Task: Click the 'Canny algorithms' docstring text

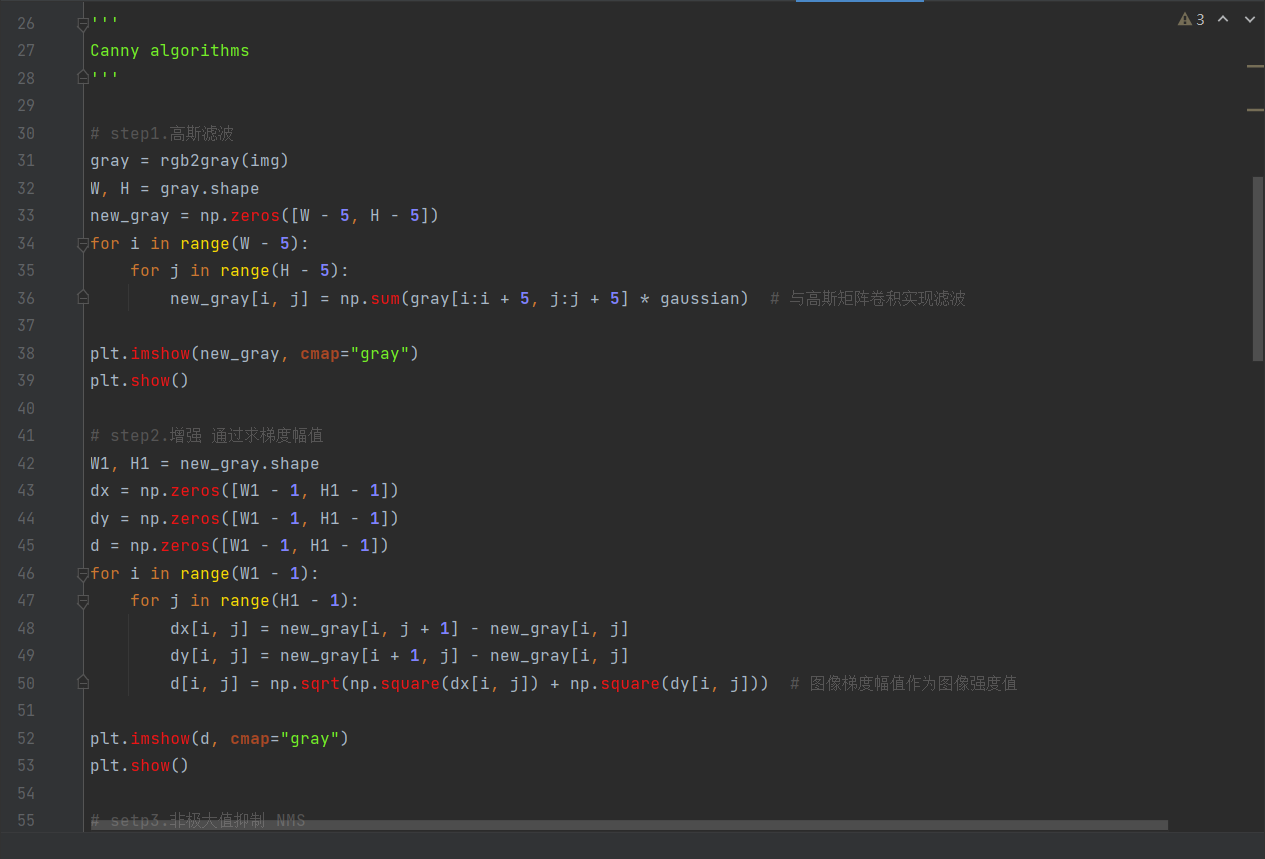Action: coord(170,50)
